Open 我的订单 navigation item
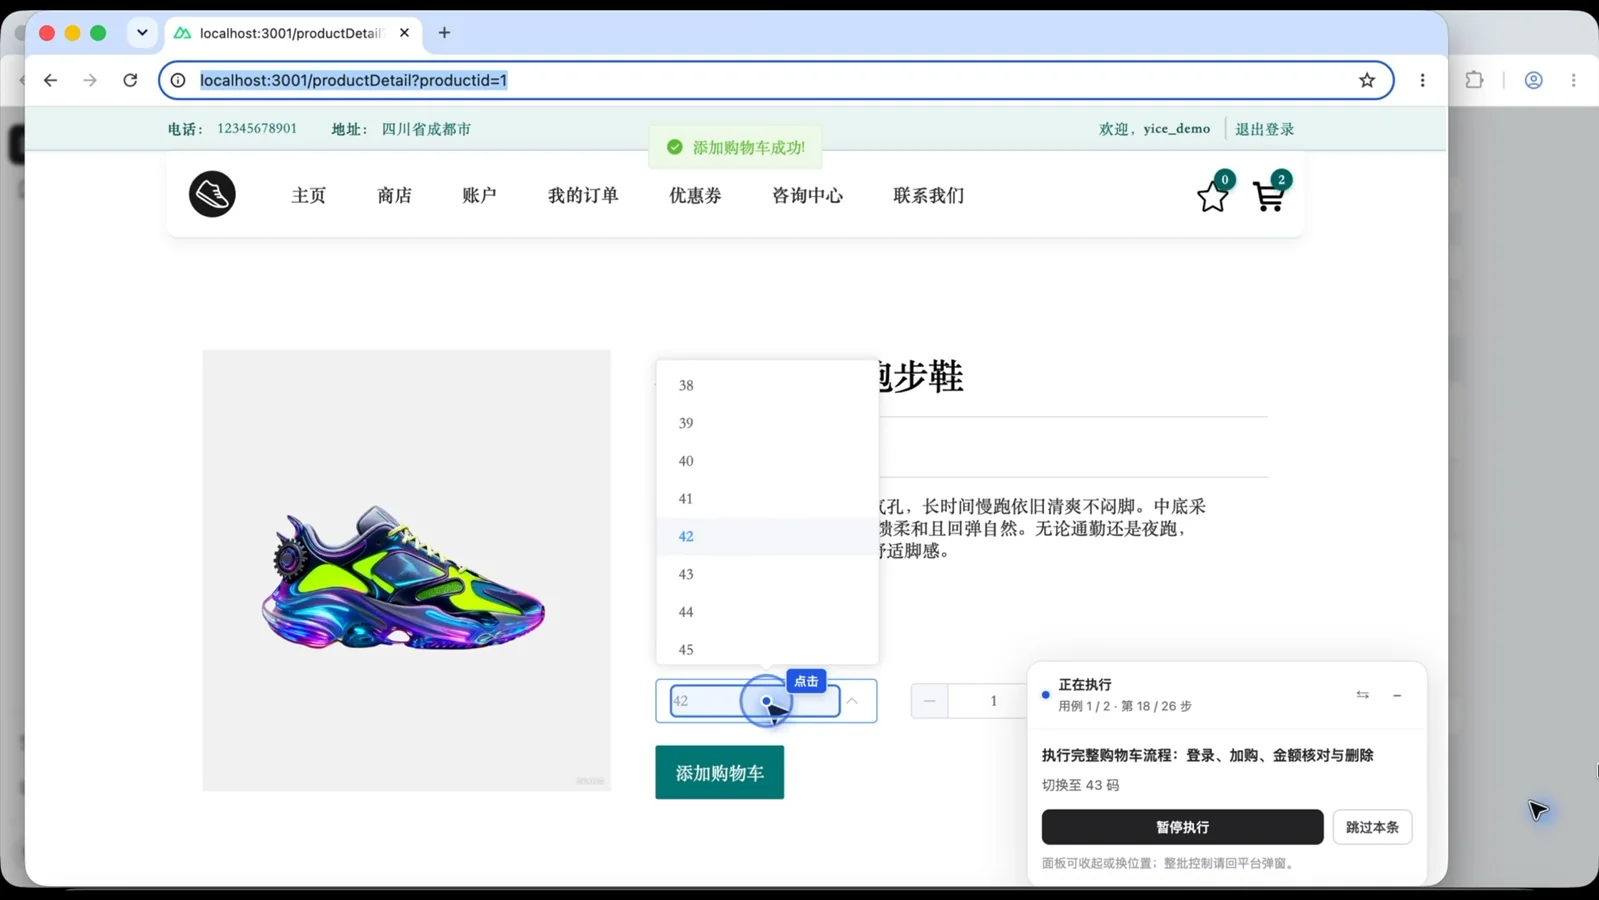The width and height of the screenshot is (1599, 900). pyautogui.click(x=583, y=195)
